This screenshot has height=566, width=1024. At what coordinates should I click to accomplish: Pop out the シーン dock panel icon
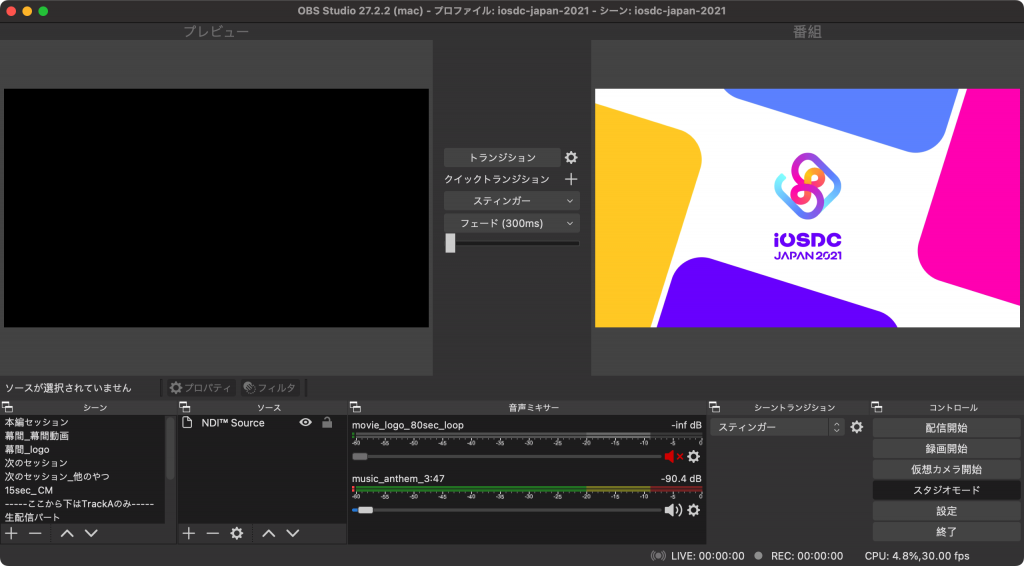click(7, 407)
